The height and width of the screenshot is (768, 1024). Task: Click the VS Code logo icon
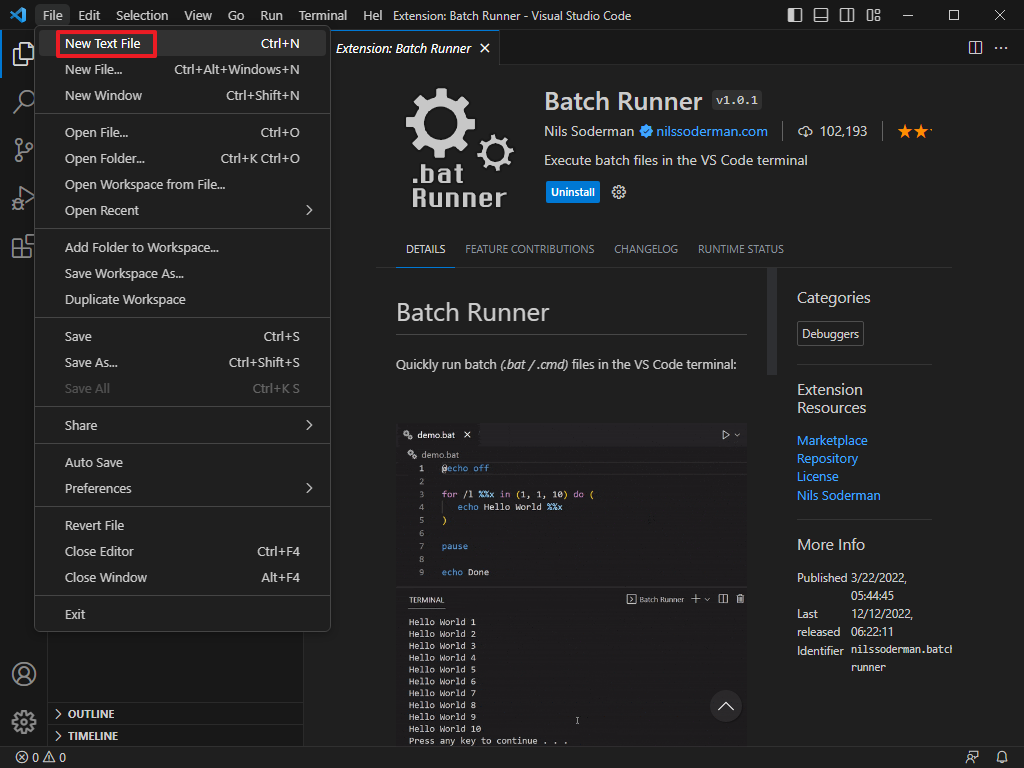point(18,14)
